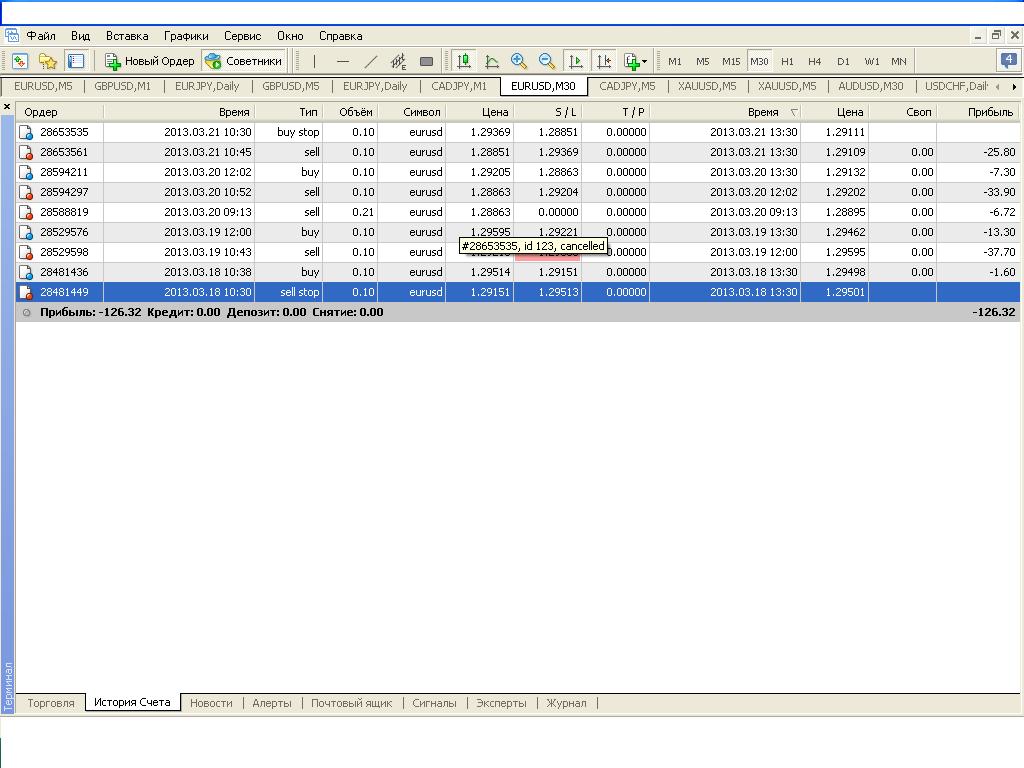This screenshot has width=1024, height=768.
Task: Click the Market Watch star icon
Action: tap(48, 61)
